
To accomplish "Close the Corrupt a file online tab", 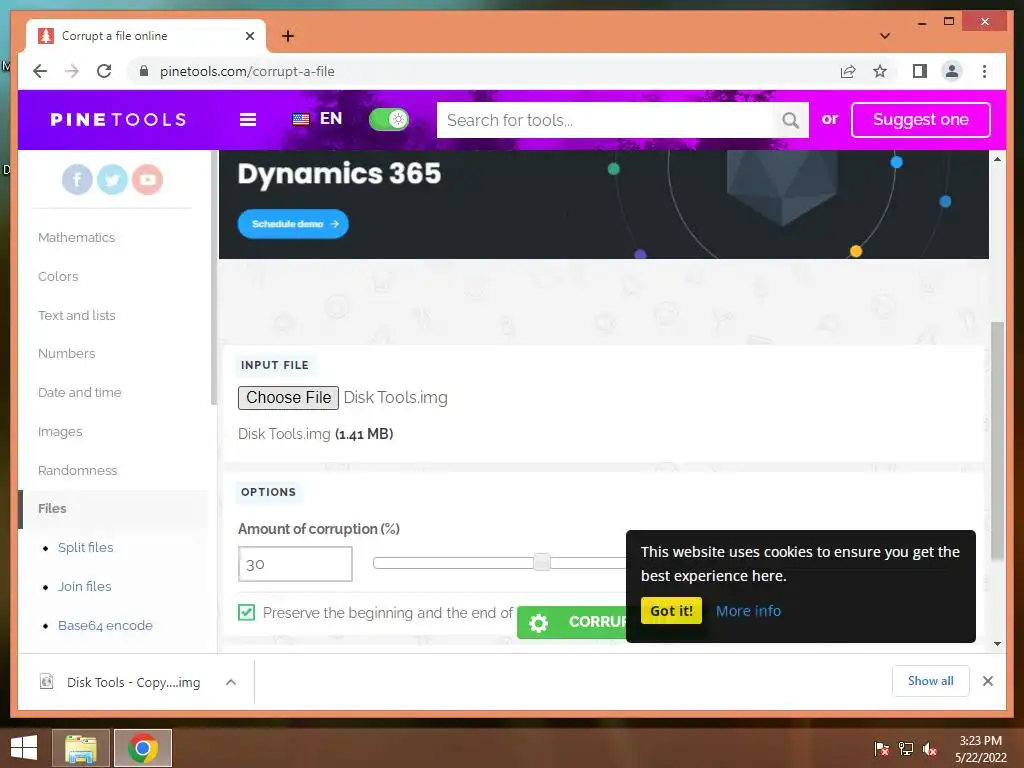I will tap(249, 36).
